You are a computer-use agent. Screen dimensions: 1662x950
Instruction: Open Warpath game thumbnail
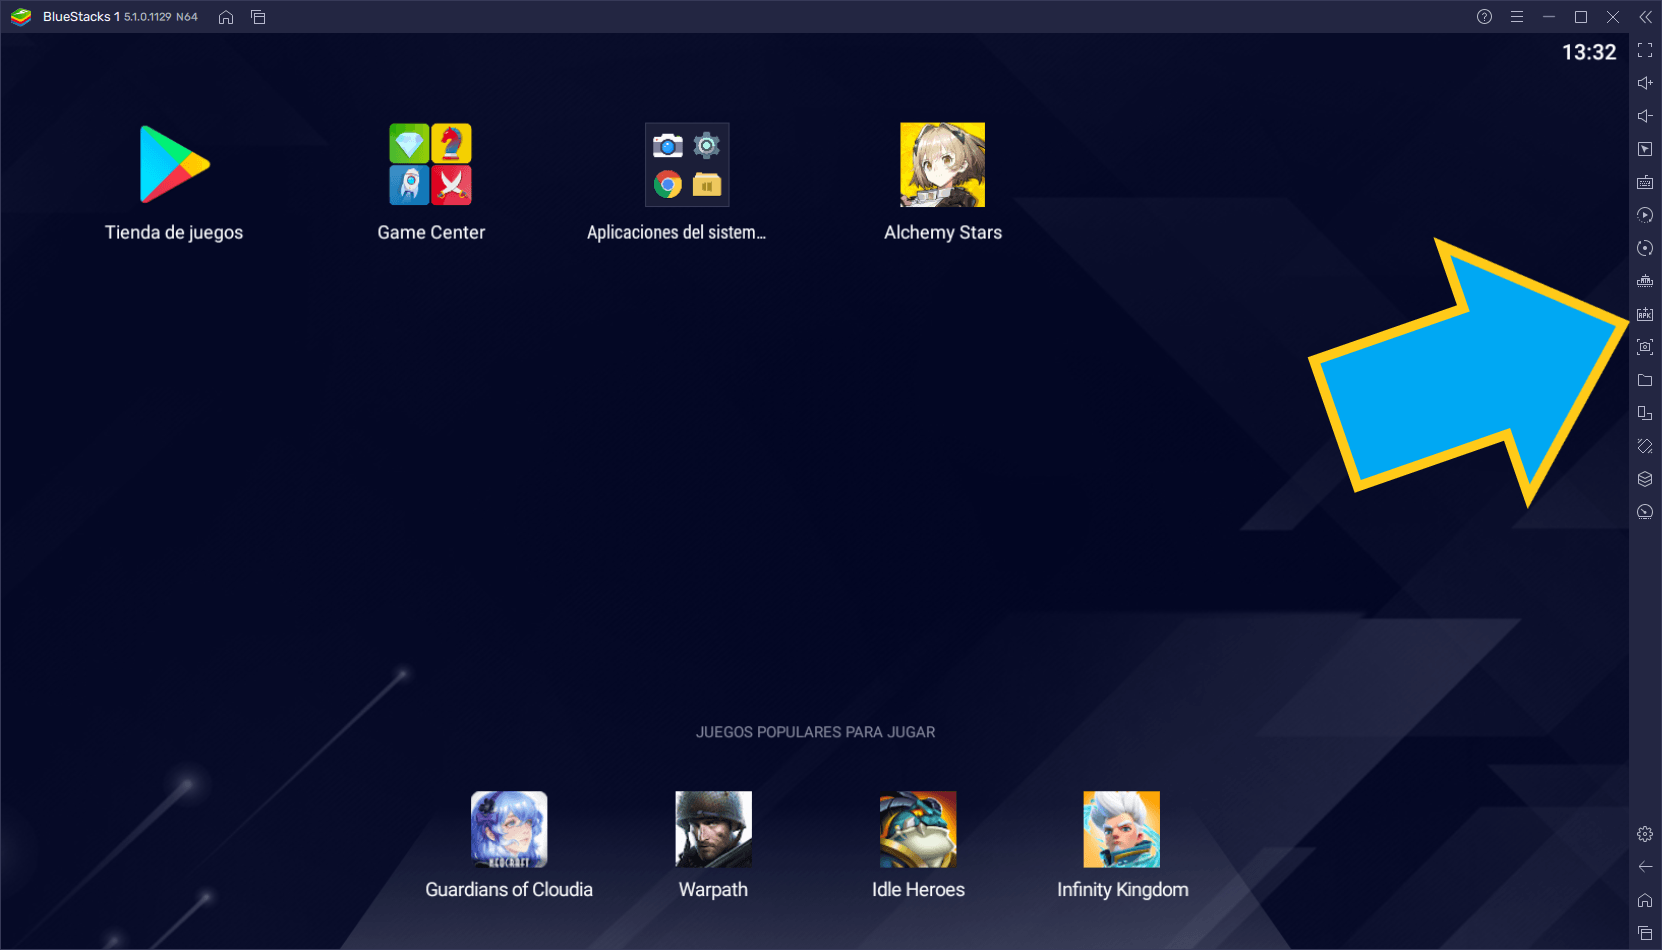coord(713,829)
